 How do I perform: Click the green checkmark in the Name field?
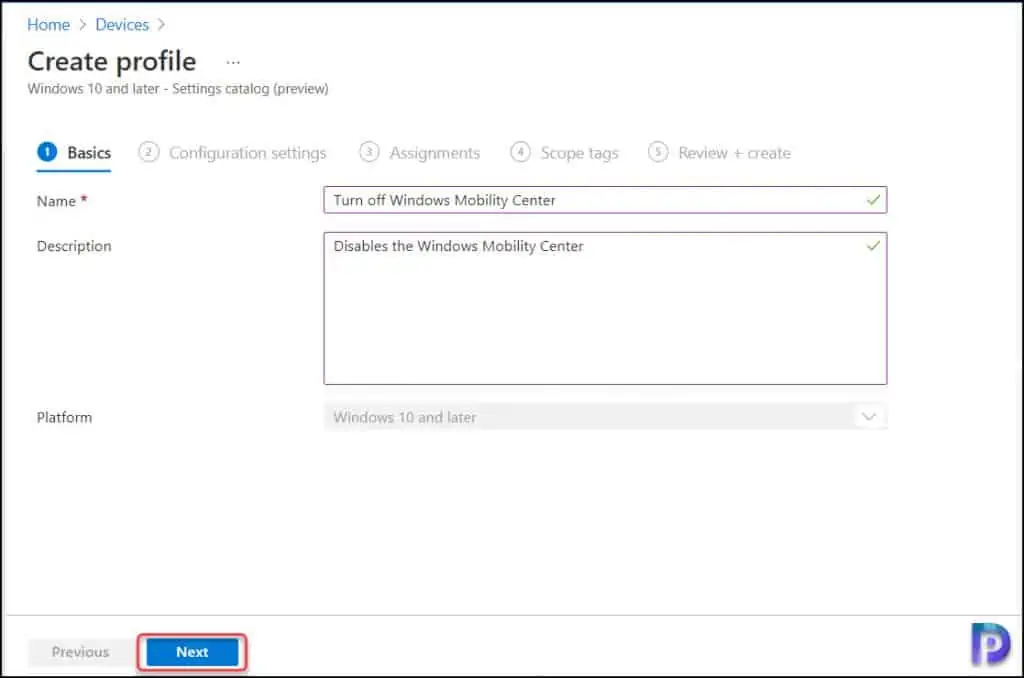click(873, 200)
